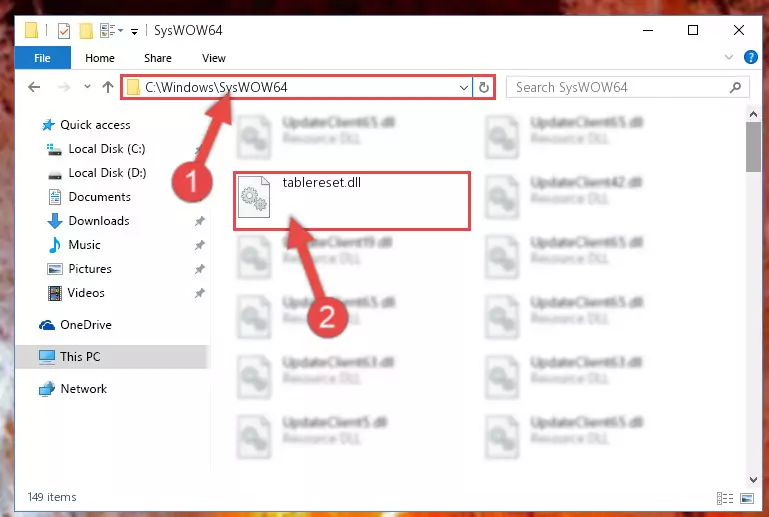Image resolution: width=769 pixels, height=517 pixels.
Task: Refresh the SysWOW64 folder view
Action: 484,87
